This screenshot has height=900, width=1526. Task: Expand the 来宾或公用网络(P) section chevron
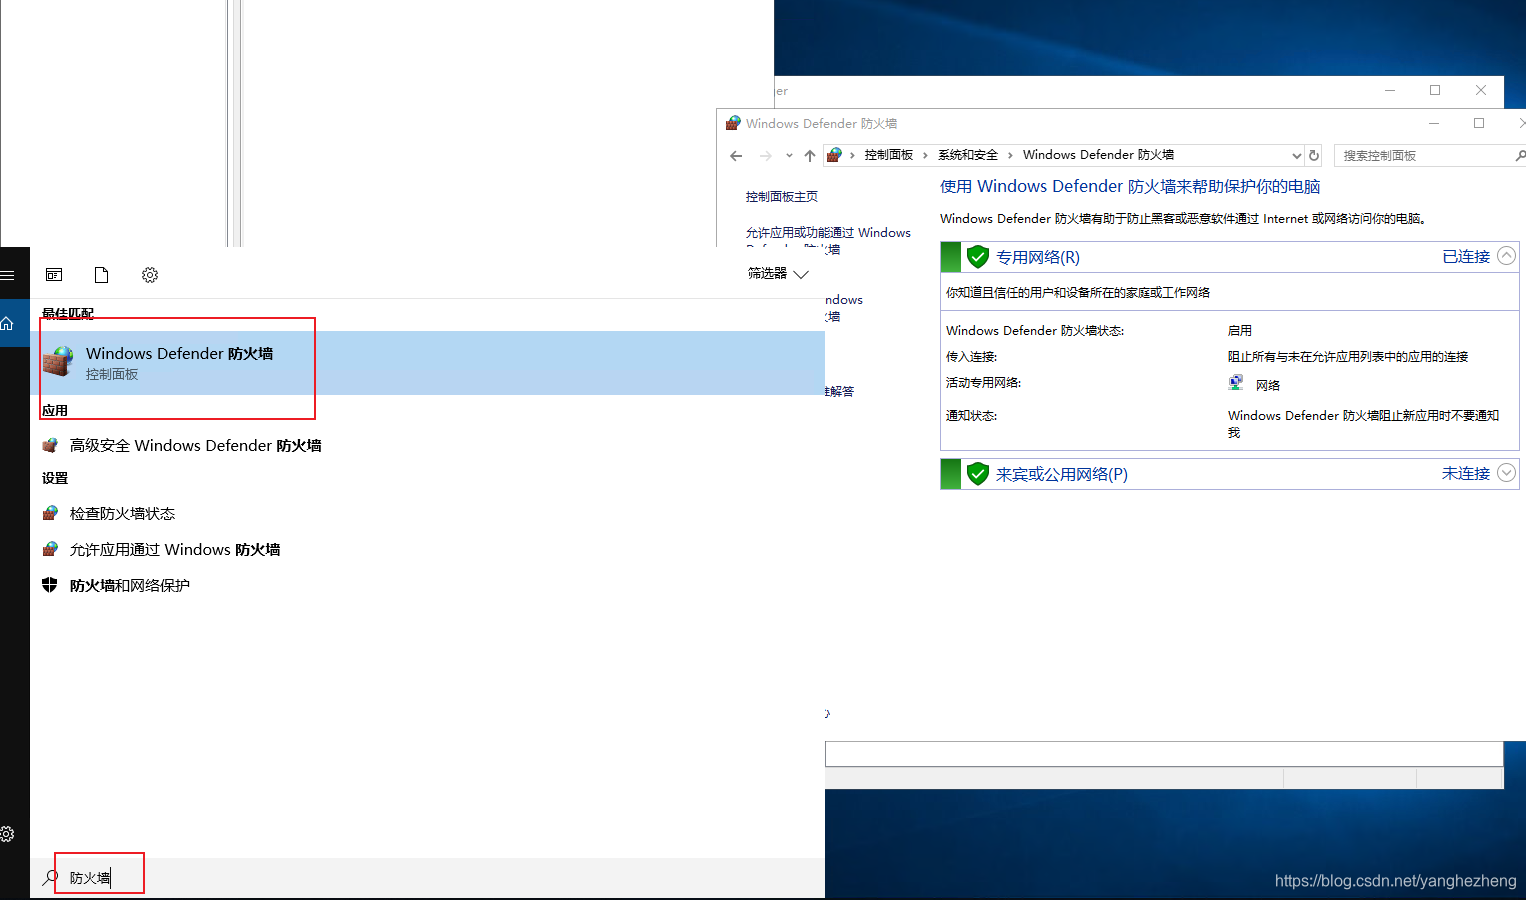(1506, 473)
